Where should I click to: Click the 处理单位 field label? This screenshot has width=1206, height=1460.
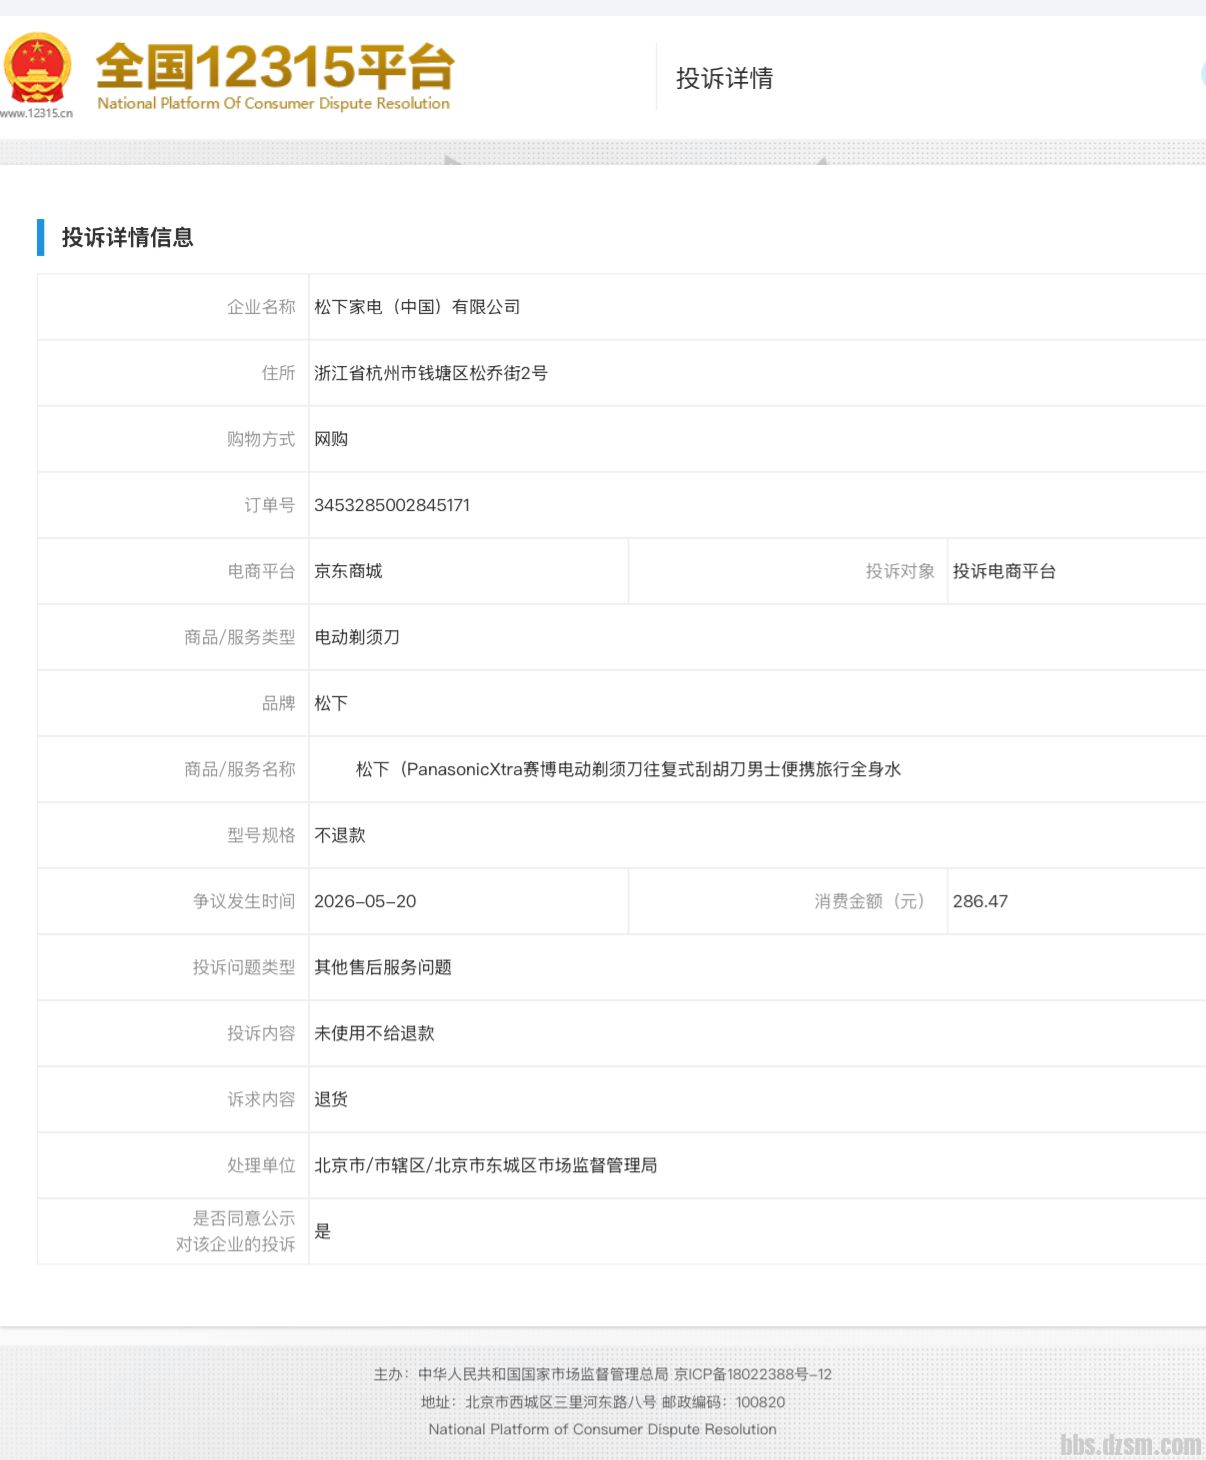click(261, 1165)
